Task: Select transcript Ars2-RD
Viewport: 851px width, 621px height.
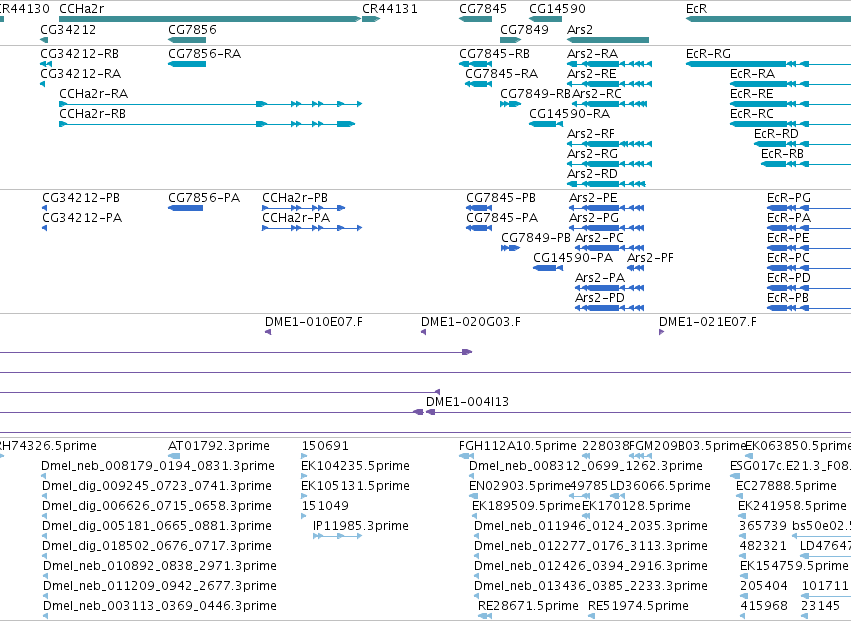Action: 606,184
